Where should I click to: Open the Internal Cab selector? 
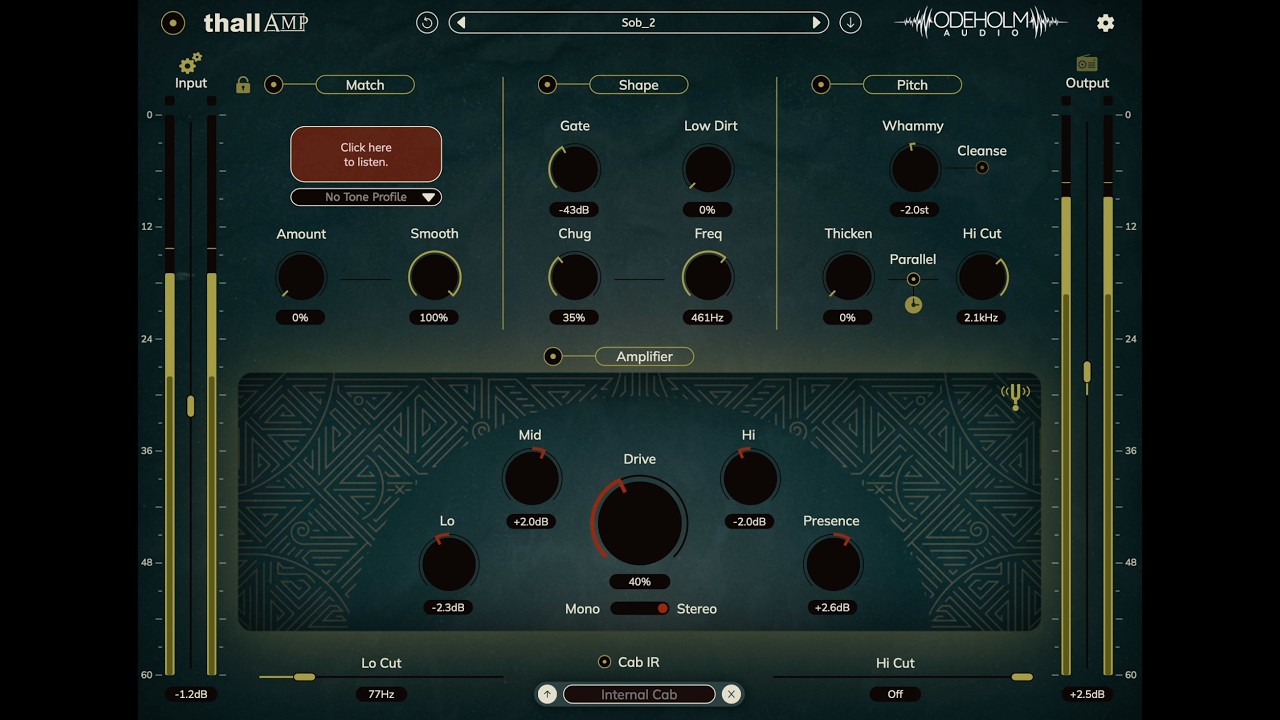[639, 694]
